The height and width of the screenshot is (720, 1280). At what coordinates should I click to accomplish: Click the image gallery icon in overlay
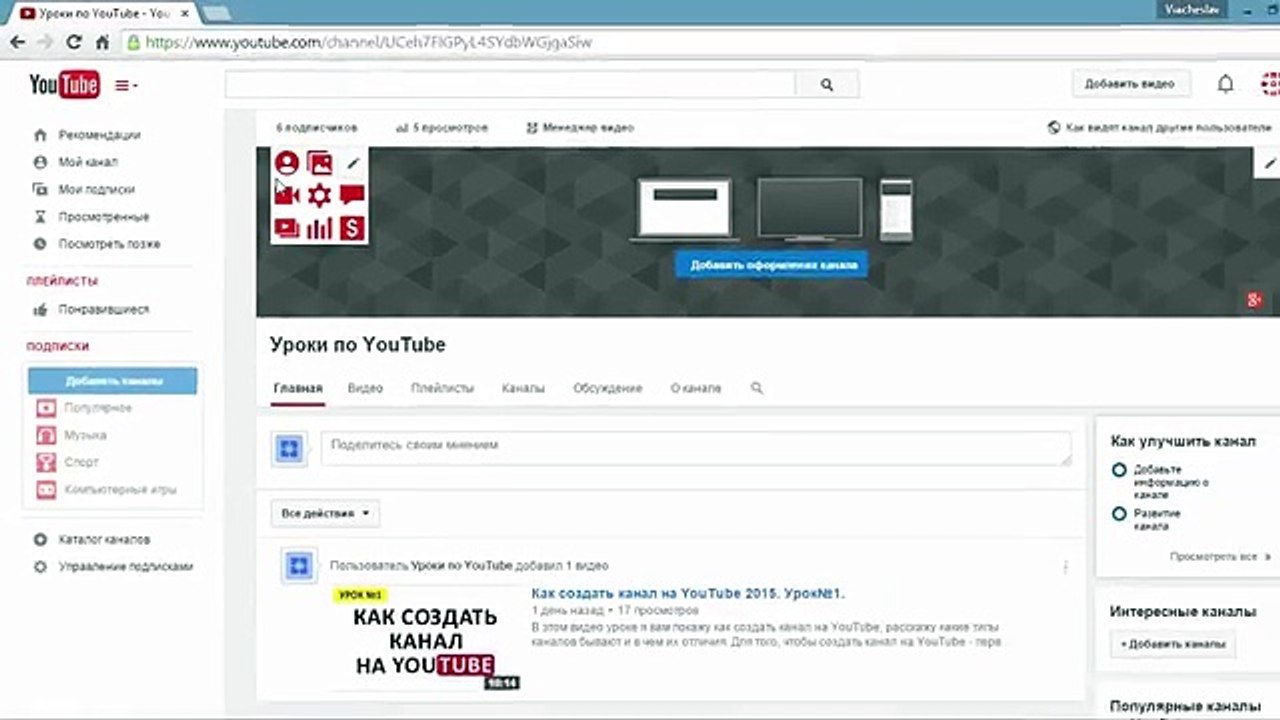(319, 163)
